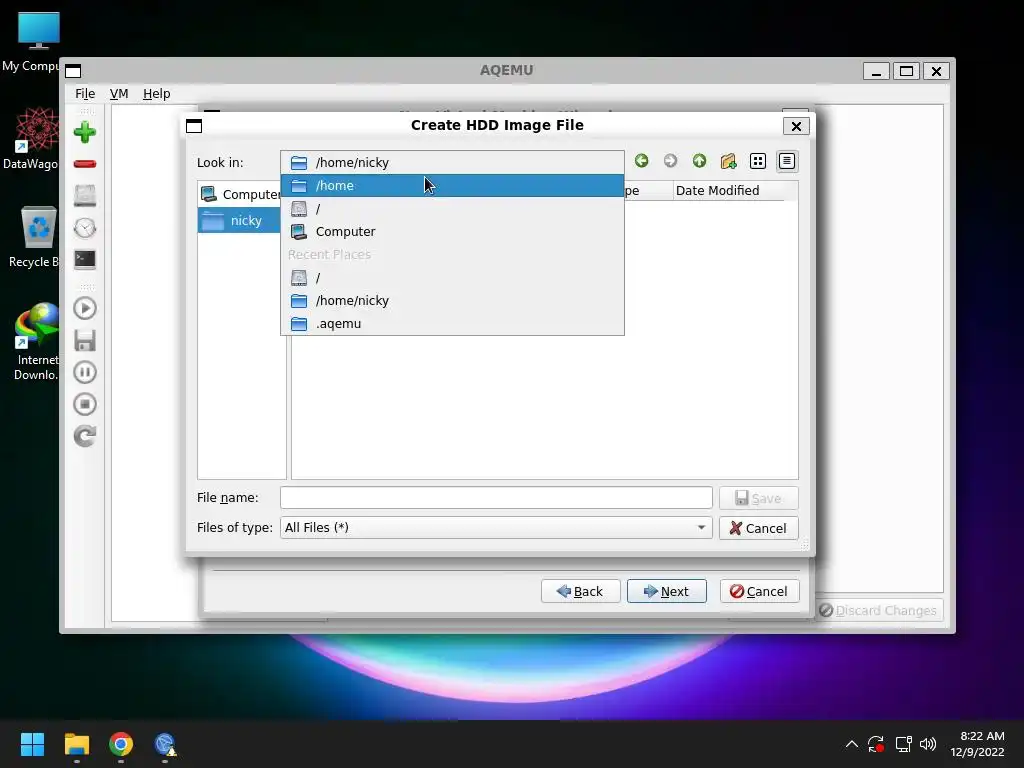Select Internet Download desktop shortcut
Screen dimensions: 1024x768
(35, 342)
